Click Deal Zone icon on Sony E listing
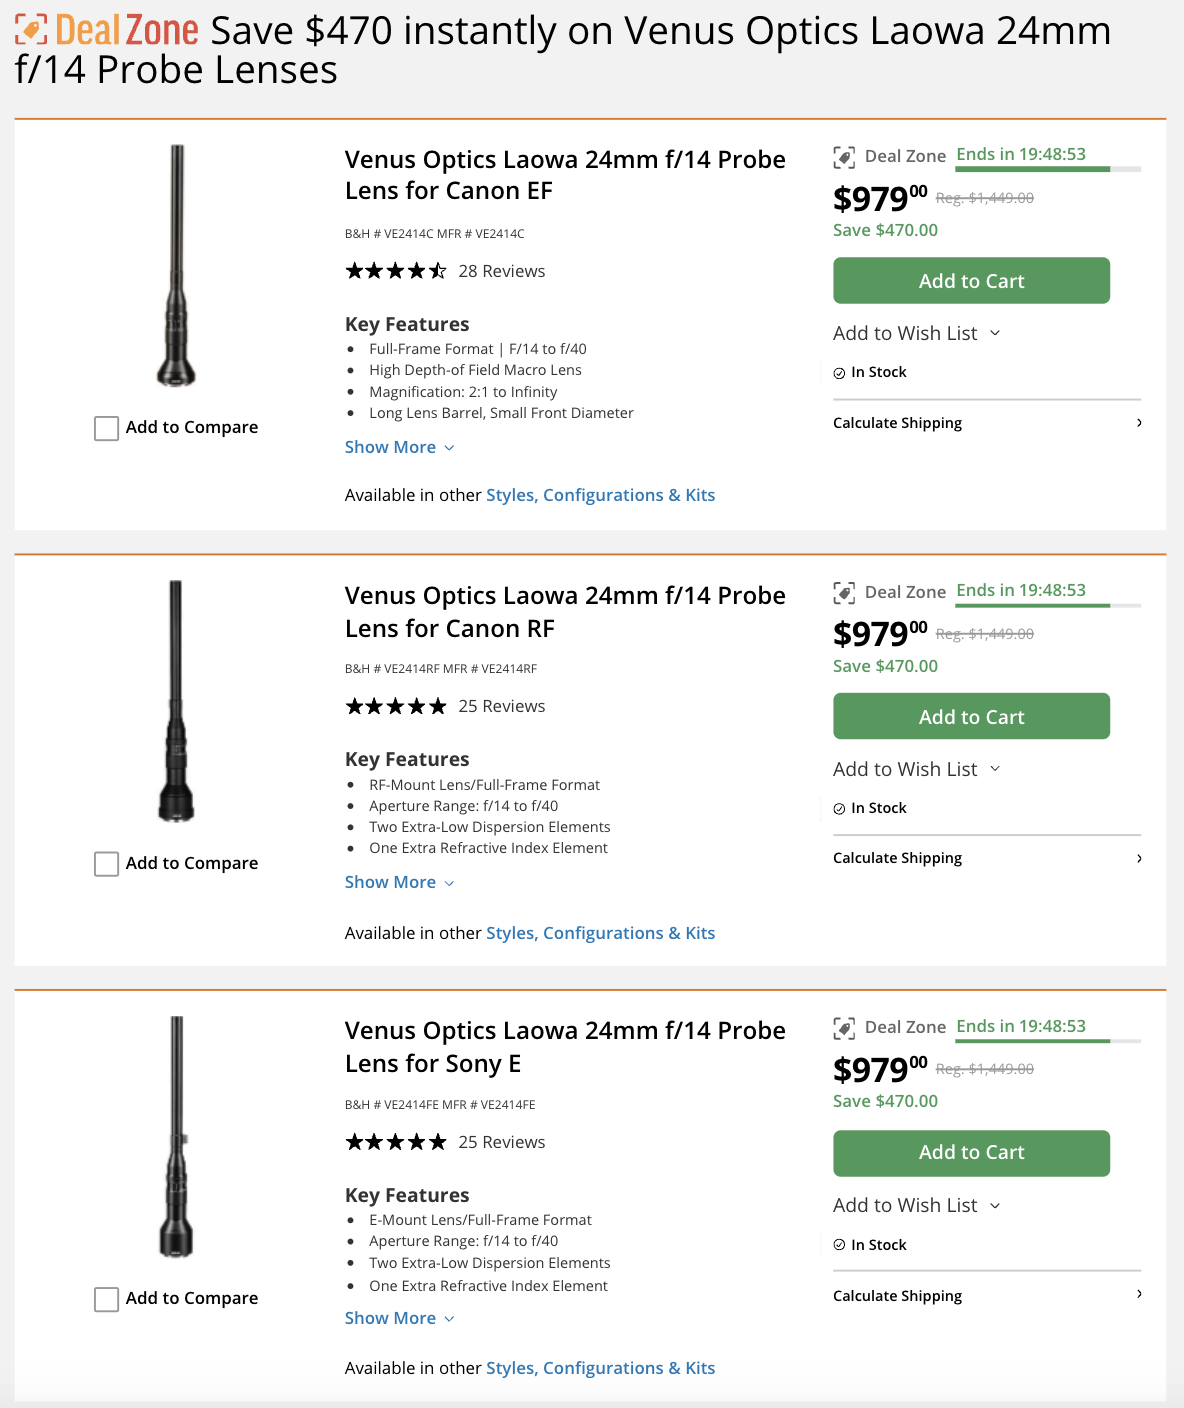 [x=844, y=1028]
